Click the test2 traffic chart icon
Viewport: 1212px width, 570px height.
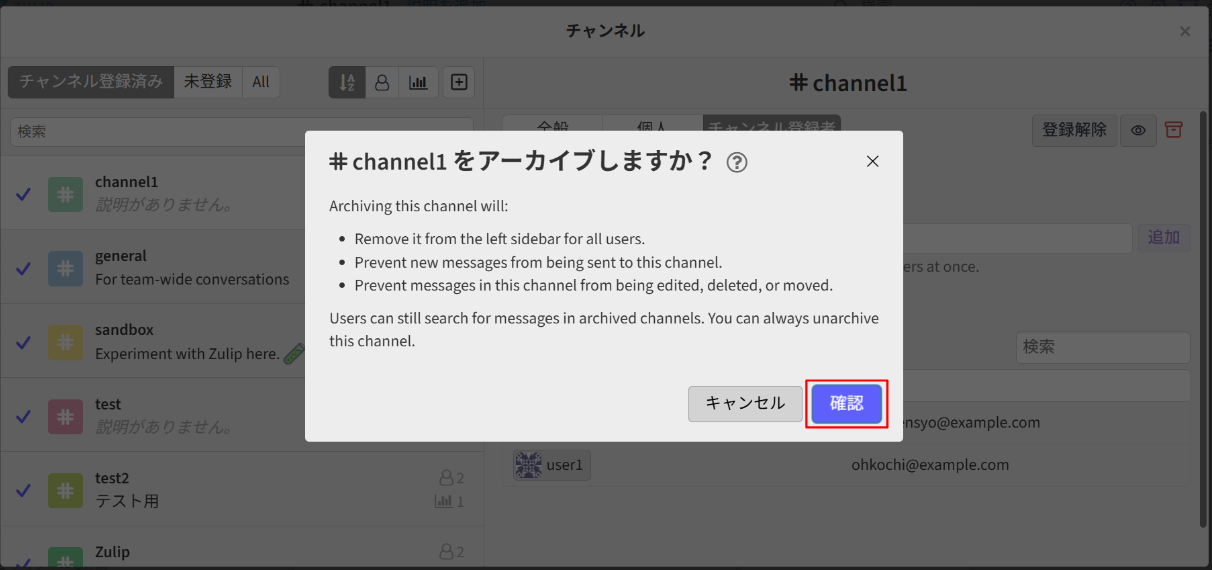(x=444, y=501)
